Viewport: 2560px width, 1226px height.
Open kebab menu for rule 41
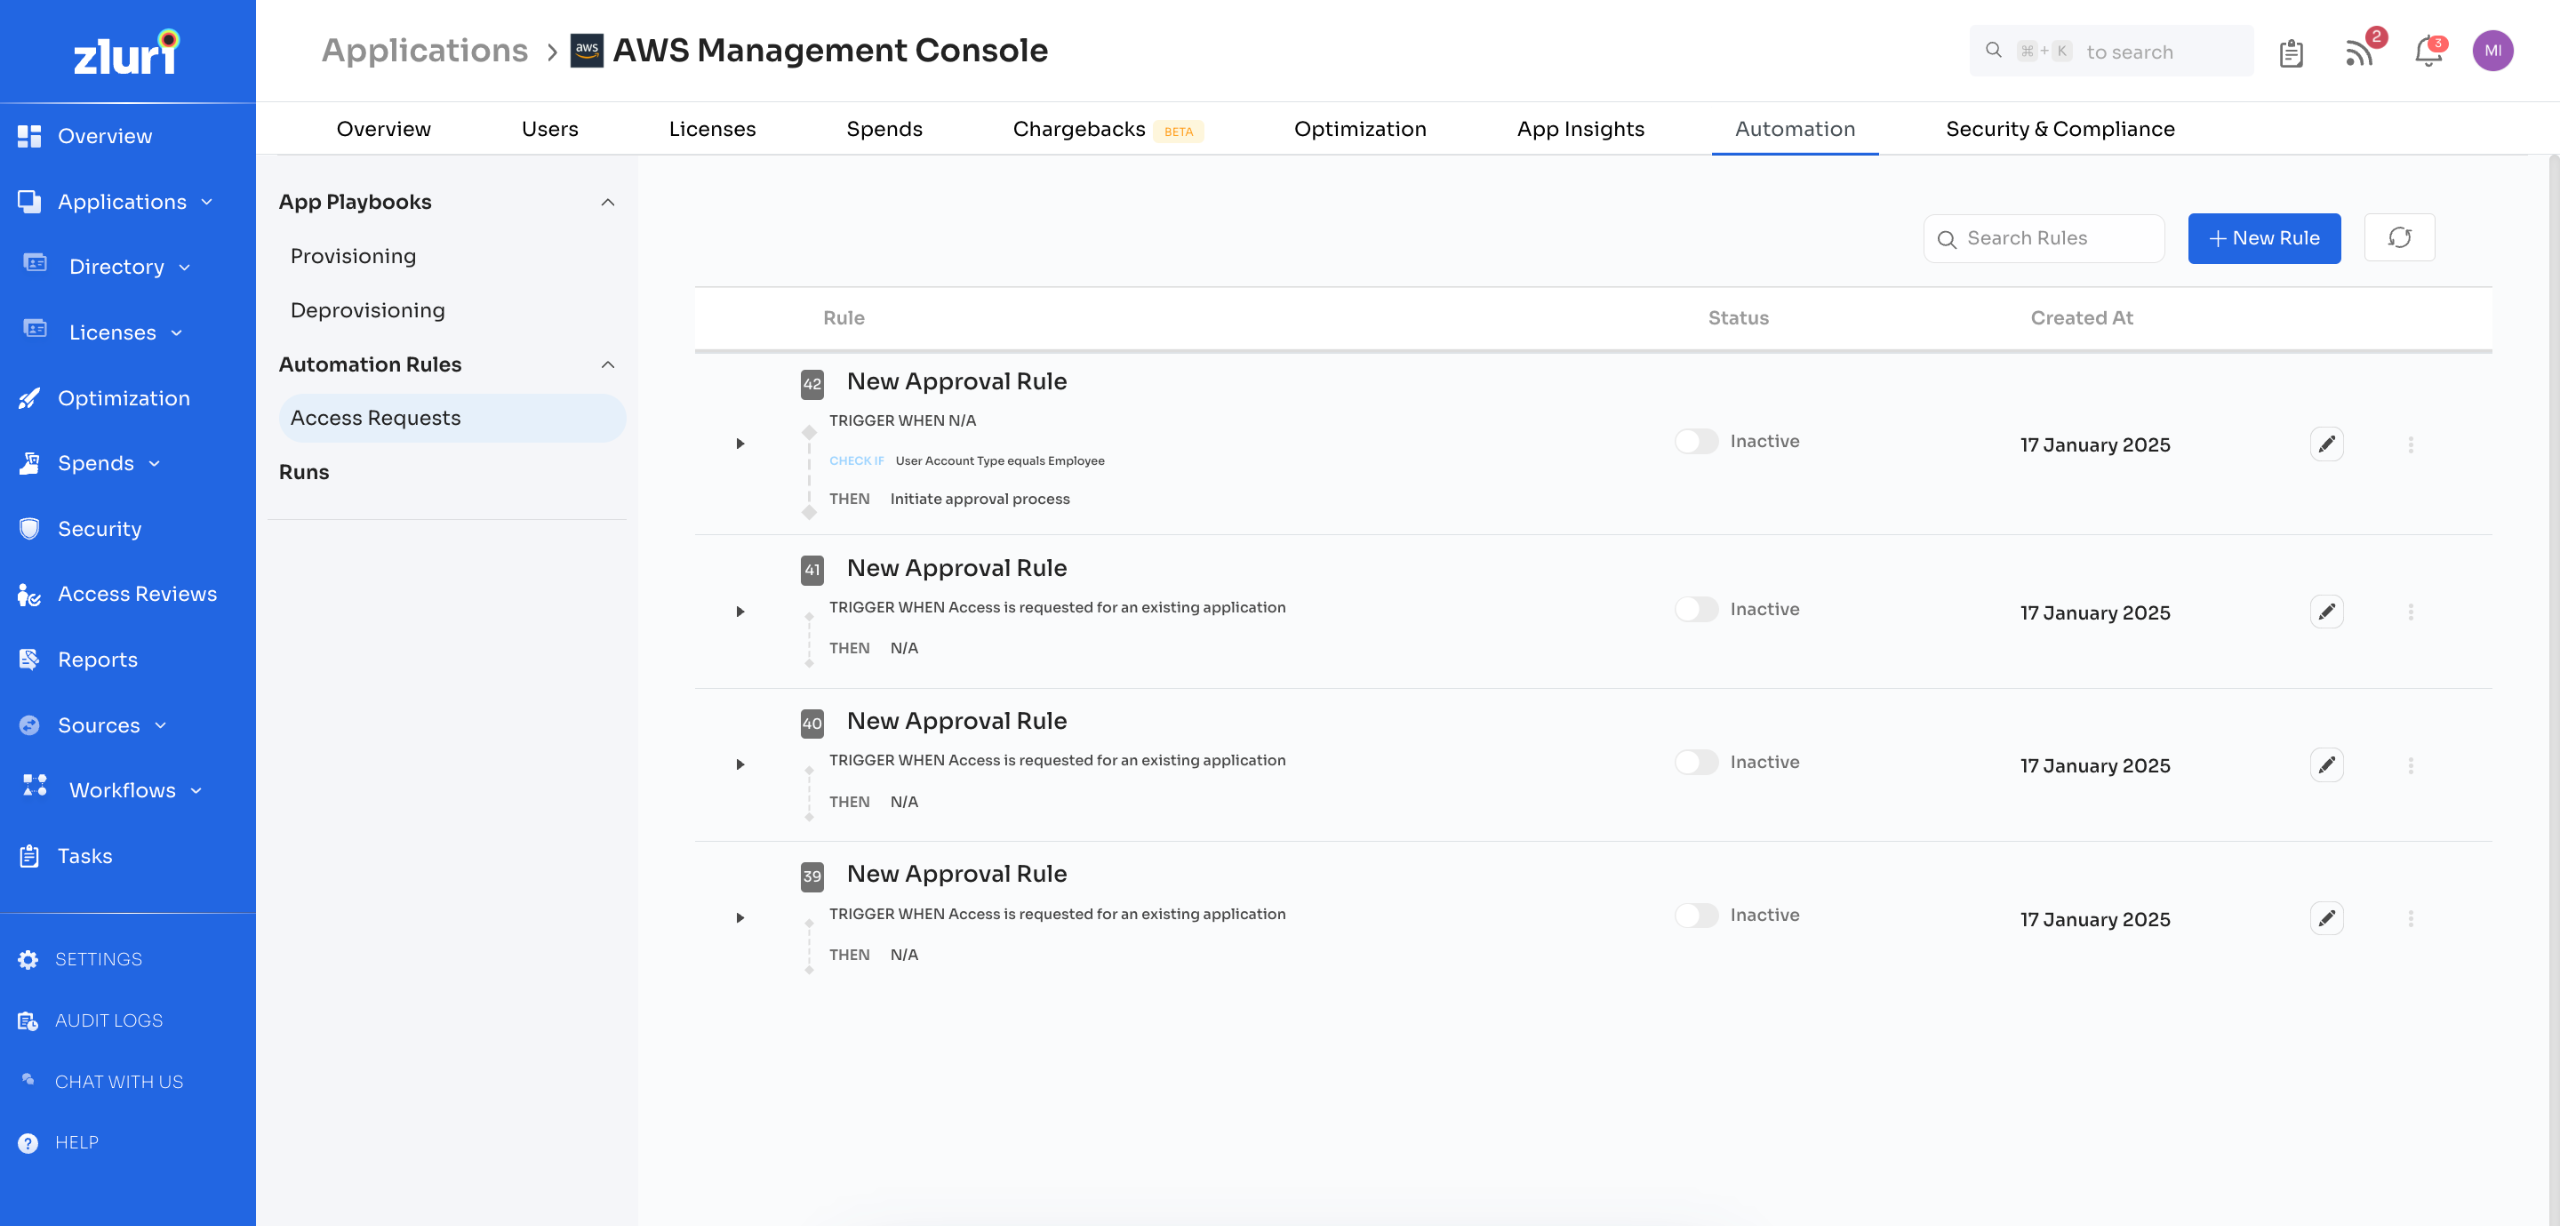pos(2410,612)
